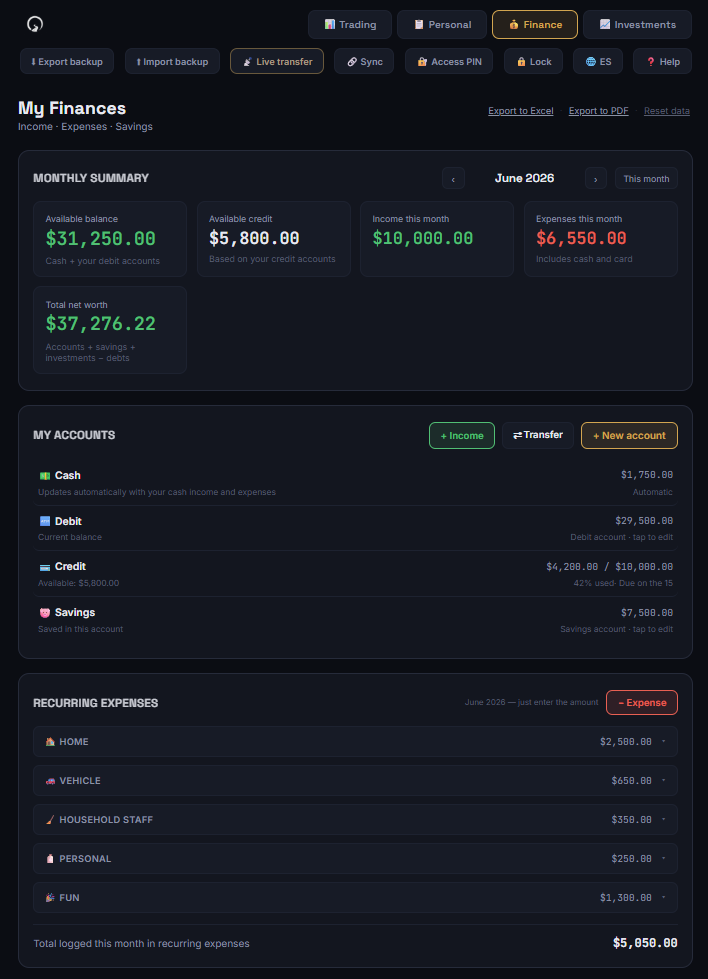Click Export to PDF link

point(598,111)
